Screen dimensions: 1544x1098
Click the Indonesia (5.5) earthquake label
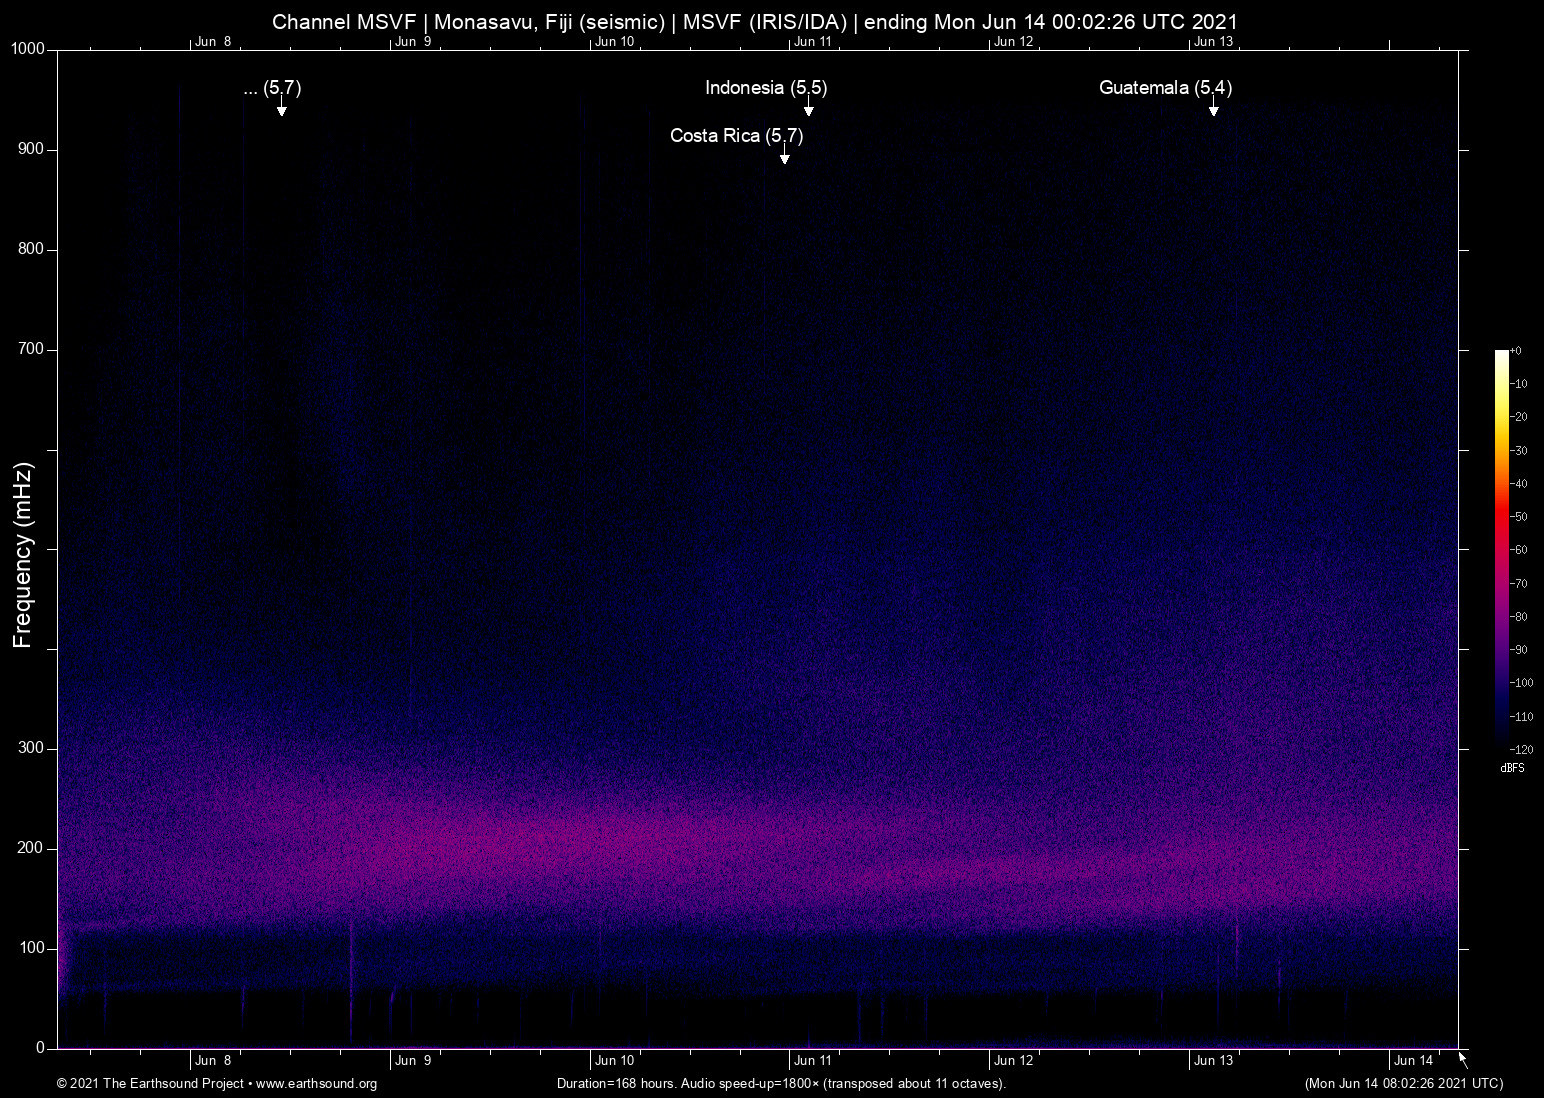[x=766, y=88]
